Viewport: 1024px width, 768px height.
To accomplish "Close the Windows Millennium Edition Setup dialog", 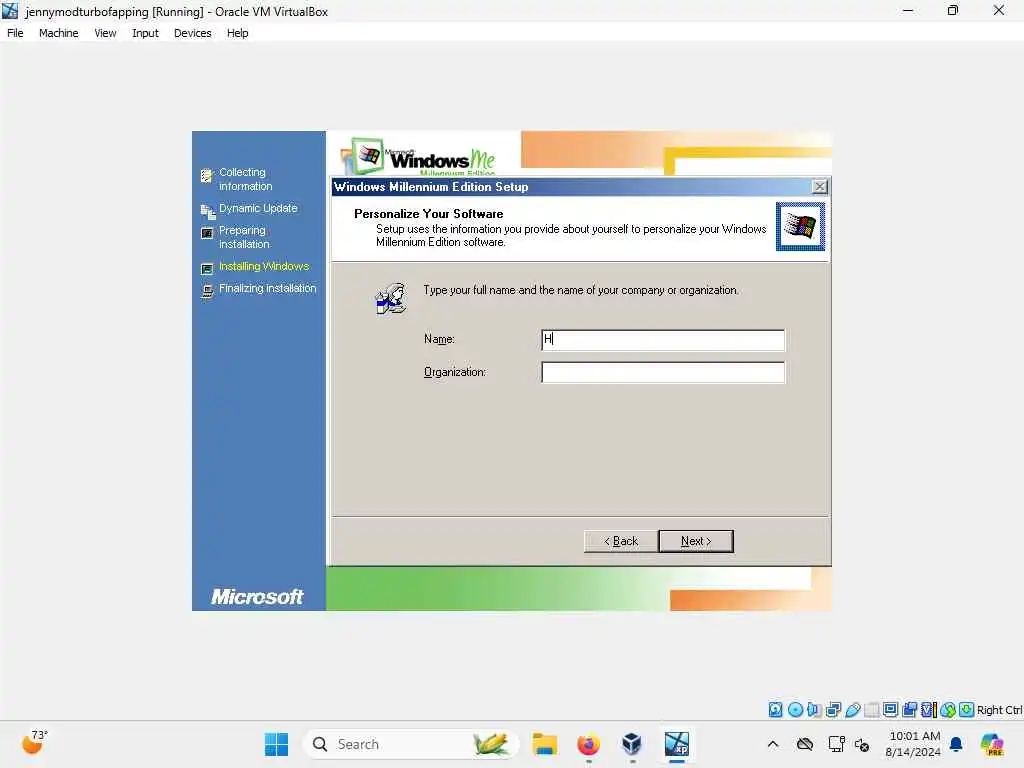I will point(820,187).
